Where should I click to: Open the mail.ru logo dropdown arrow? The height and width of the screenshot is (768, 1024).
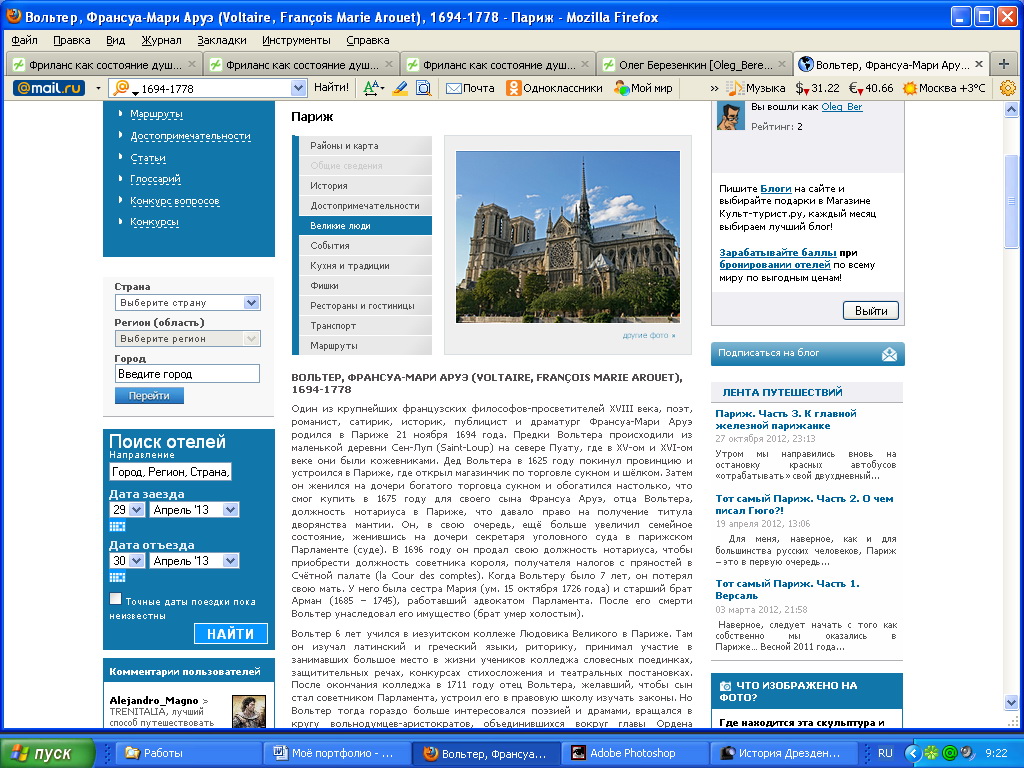point(98,88)
